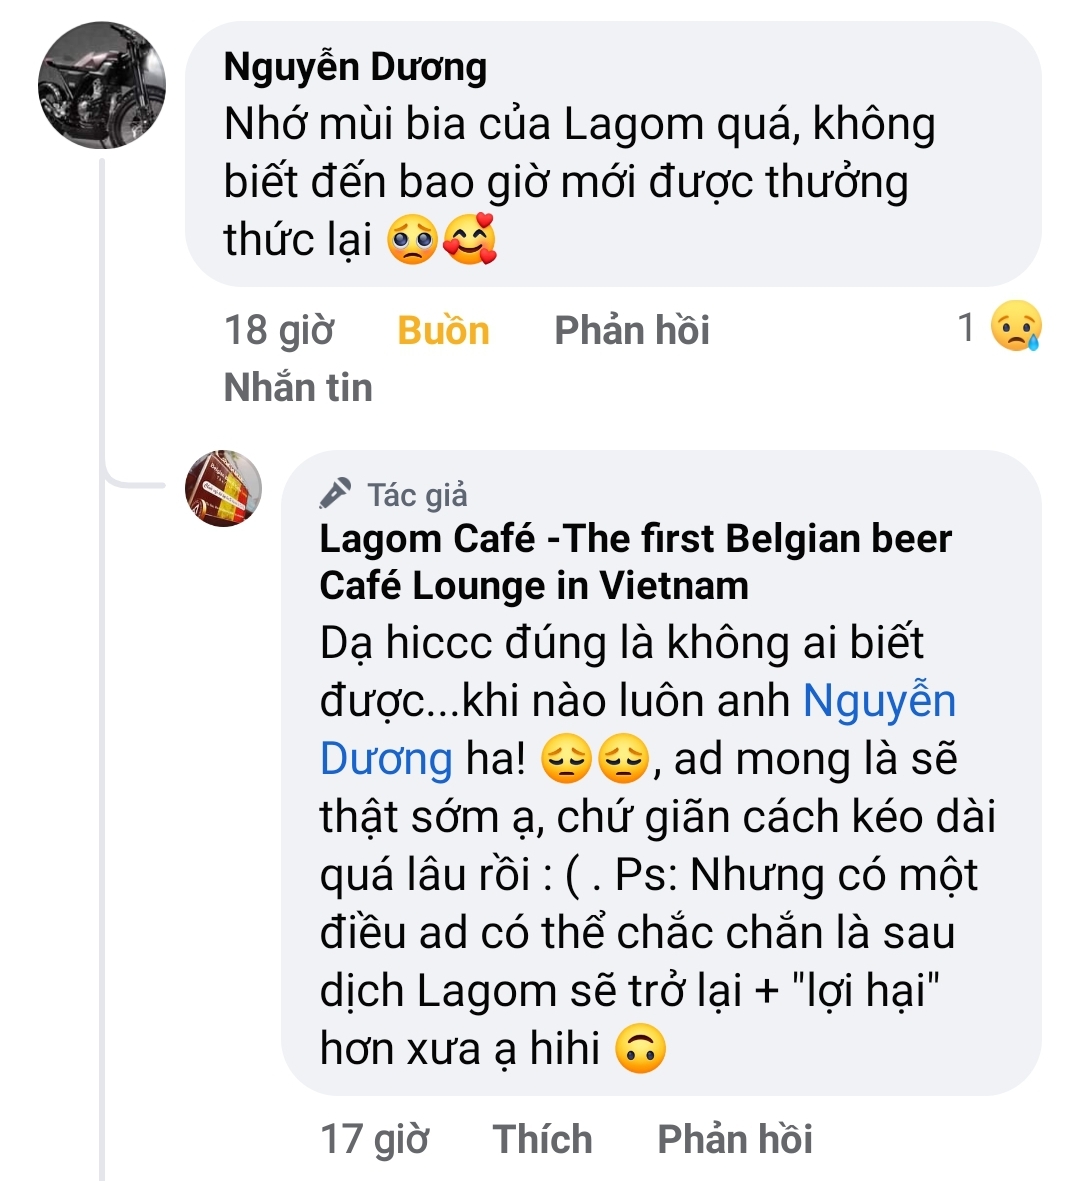This screenshot has height=1181, width=1080.
Task: Open Nguyễn Dương's motorcycle profile picture
Action: click(102, 86)
